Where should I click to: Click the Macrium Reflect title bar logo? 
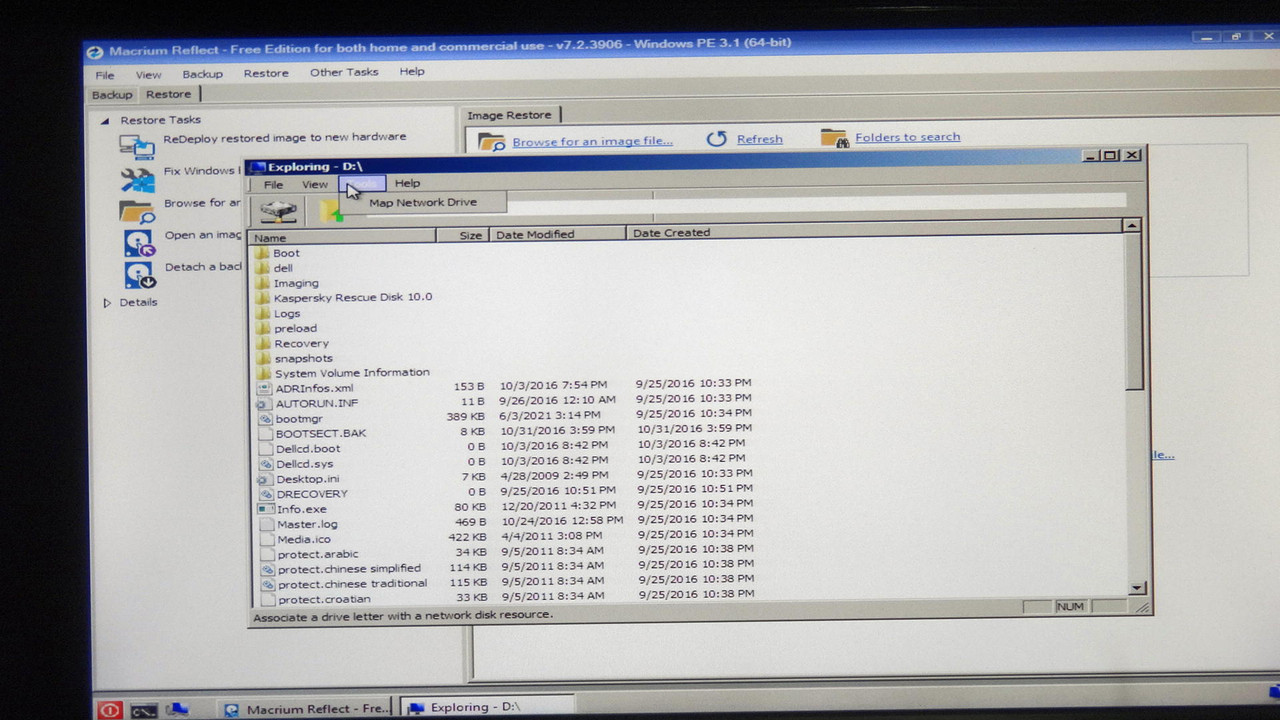tap(95, 52)
